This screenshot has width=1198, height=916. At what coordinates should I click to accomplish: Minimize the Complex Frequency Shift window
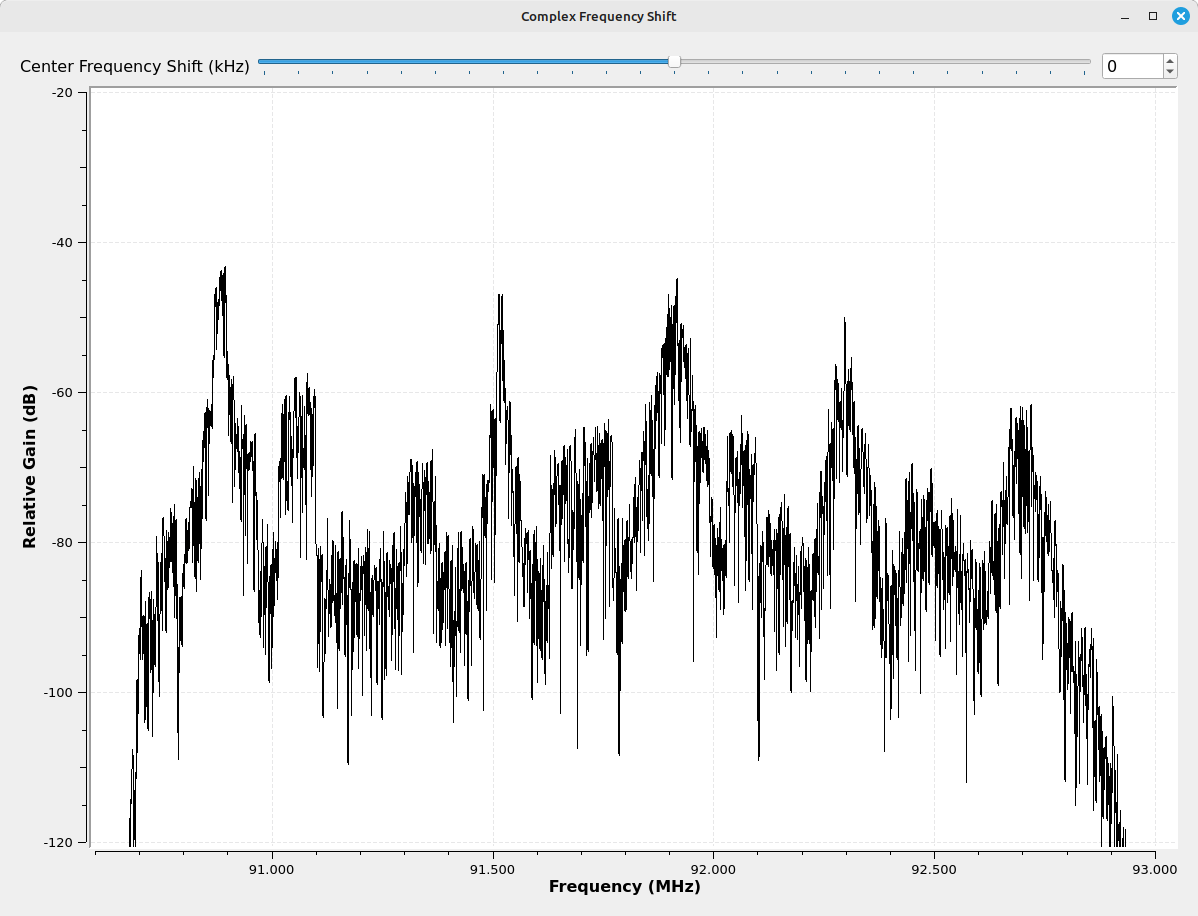click(x=1125, y=16)
